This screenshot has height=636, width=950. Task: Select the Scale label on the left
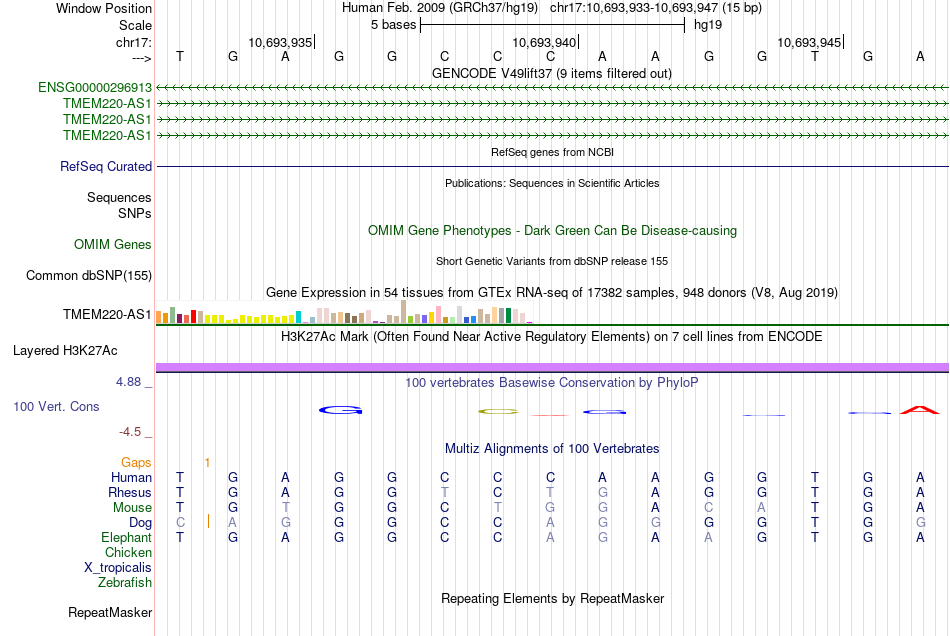click(135, 25)
